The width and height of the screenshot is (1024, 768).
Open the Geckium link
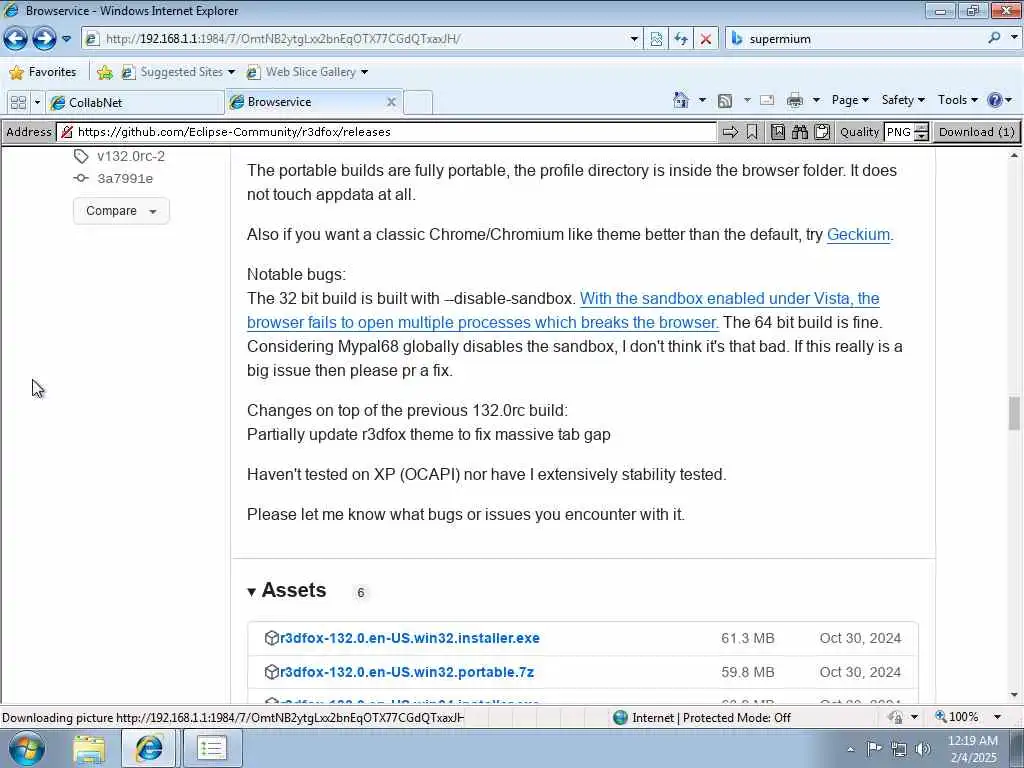(858, 234)
